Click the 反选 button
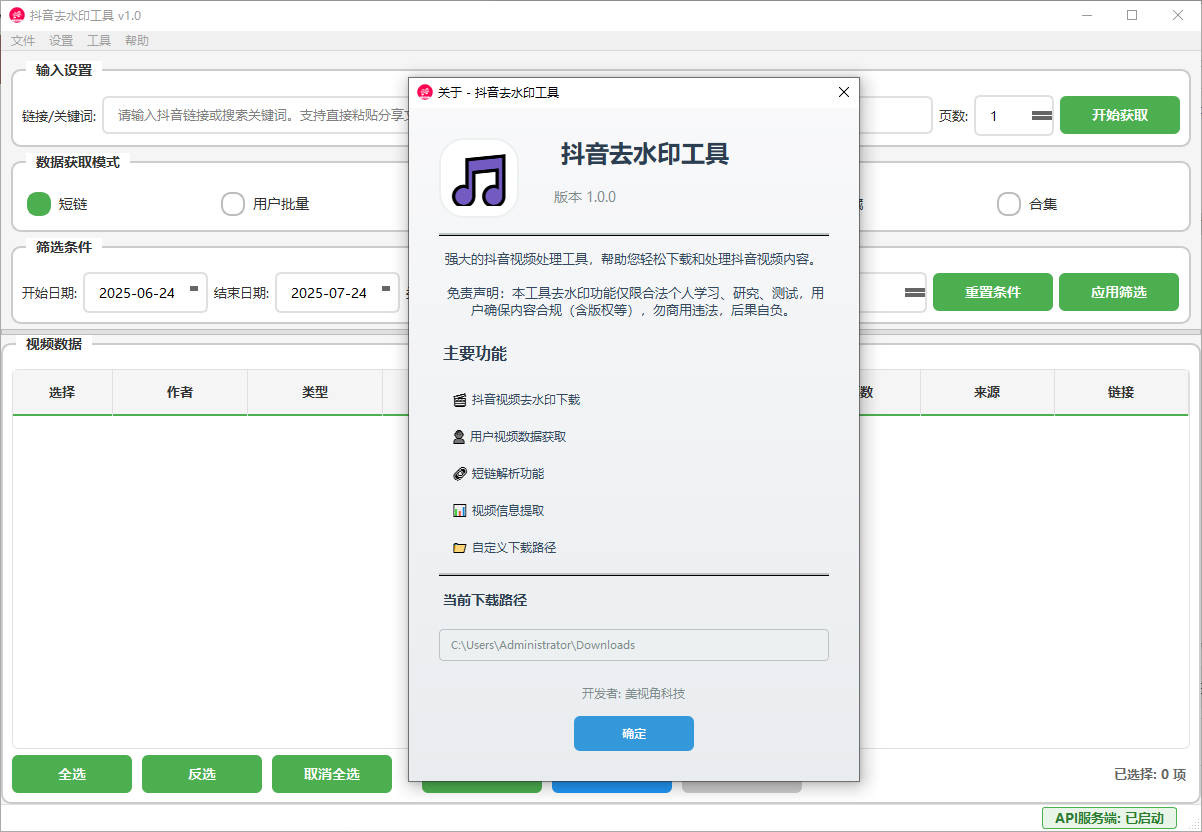 pyautogui.click(x=202, y=774)
